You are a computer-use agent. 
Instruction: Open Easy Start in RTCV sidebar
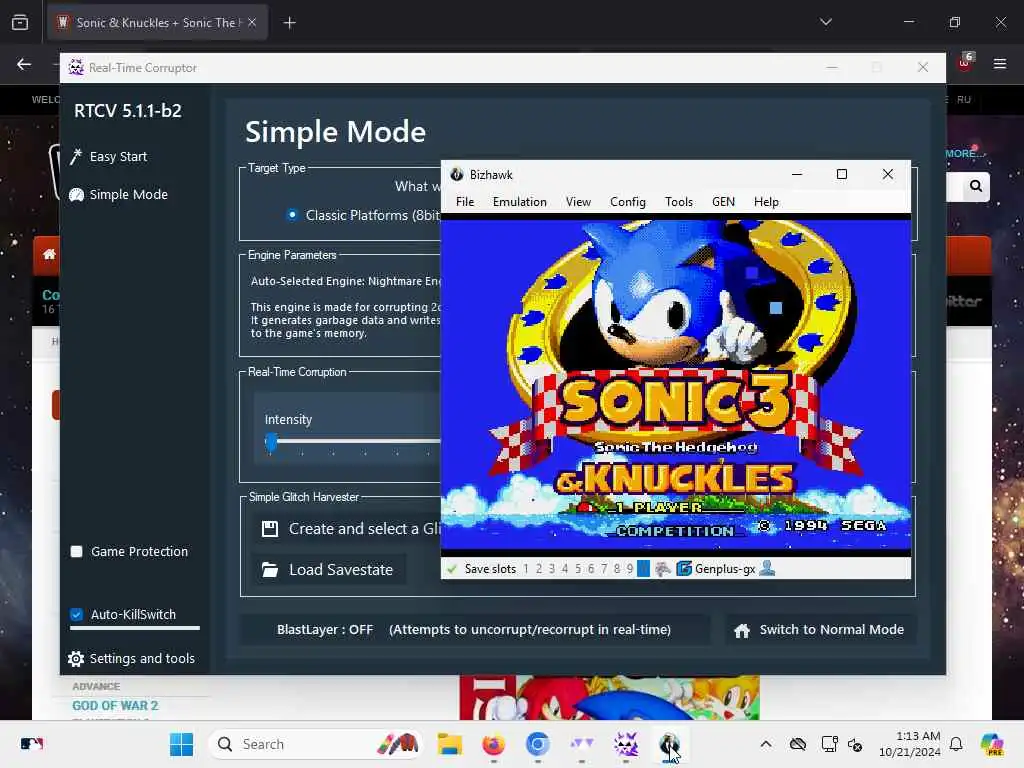(x=109, y=157)
